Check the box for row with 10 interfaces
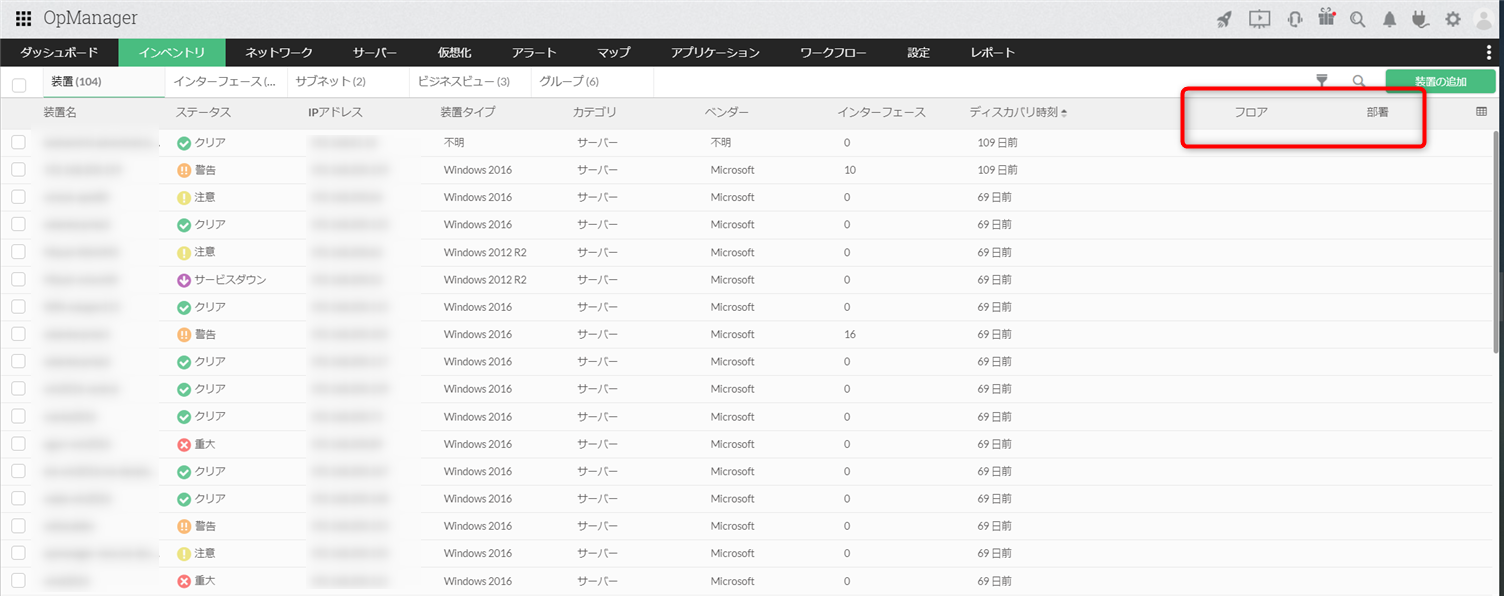 18,170
